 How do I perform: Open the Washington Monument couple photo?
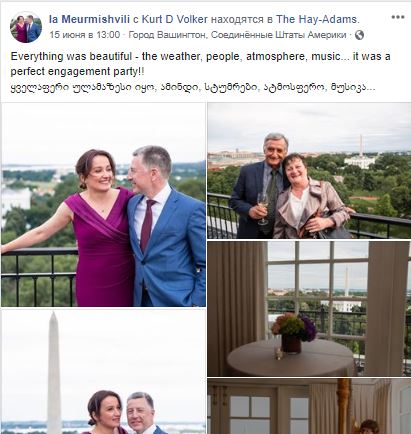click(103, 372)
